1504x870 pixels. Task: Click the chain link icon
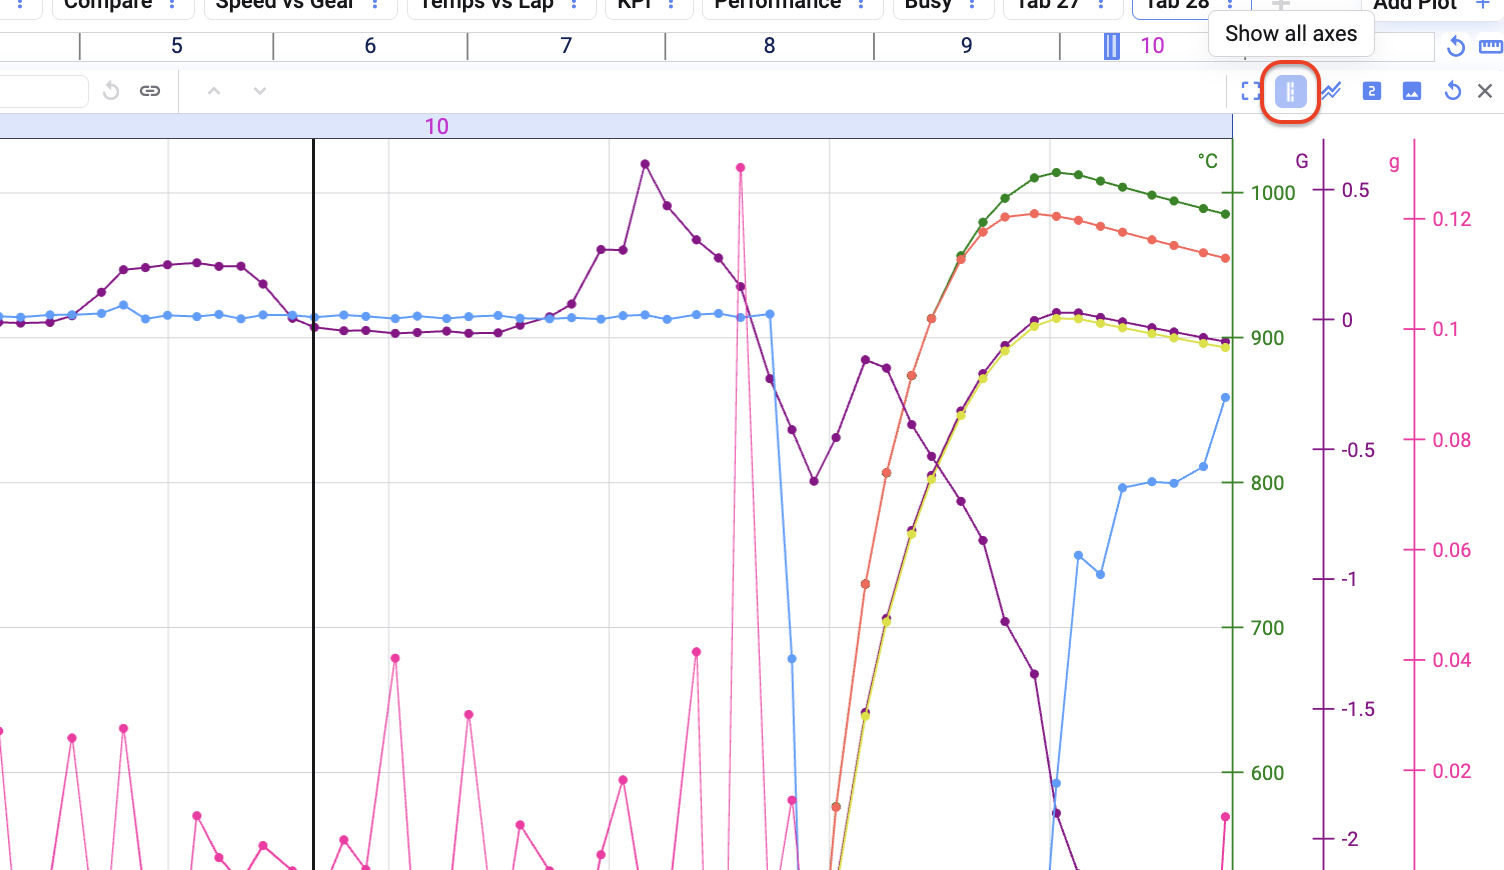tap(150, 91)
